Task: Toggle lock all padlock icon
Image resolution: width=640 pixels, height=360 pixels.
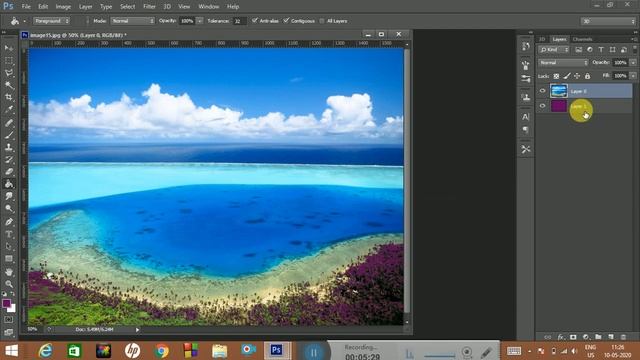Action: [587, 76]
